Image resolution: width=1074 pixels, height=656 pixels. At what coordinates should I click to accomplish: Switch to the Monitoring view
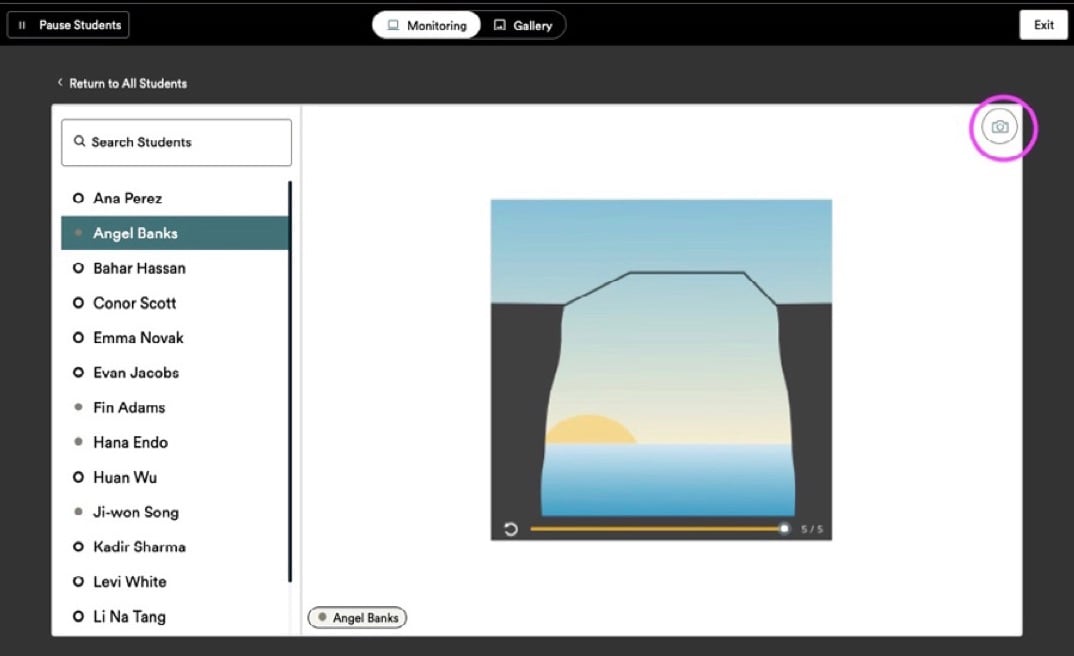coord(427,25)
